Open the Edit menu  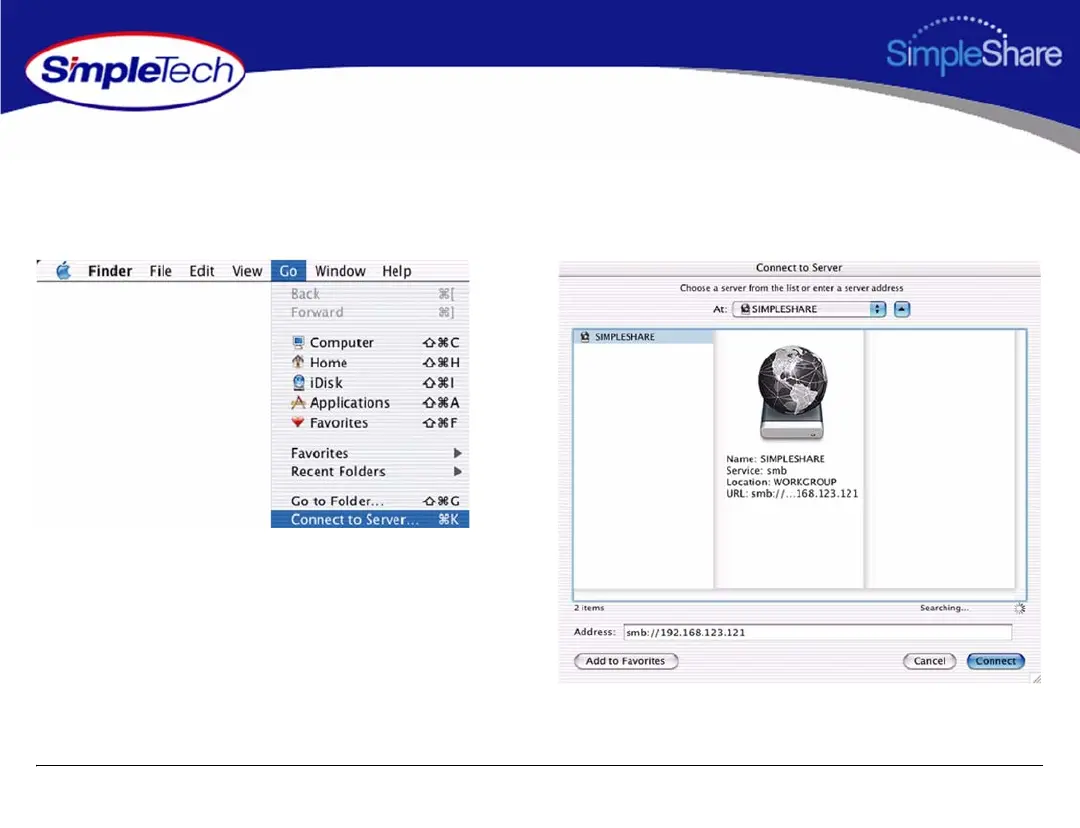pyautogui.click(x=202, y=271)
